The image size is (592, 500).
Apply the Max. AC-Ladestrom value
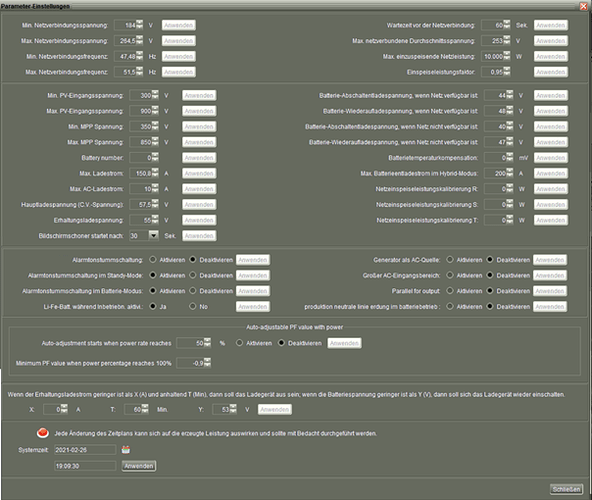click(x=199, y=188)
